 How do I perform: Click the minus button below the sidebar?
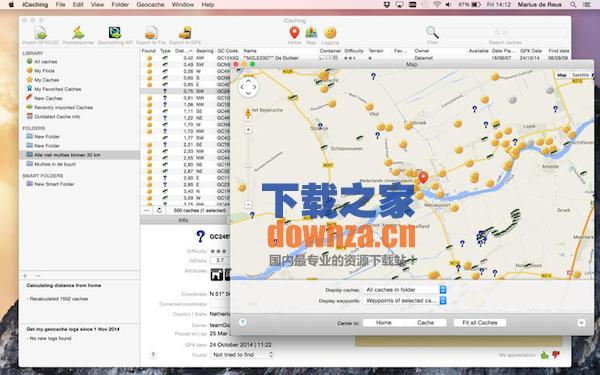click(38, 276)
